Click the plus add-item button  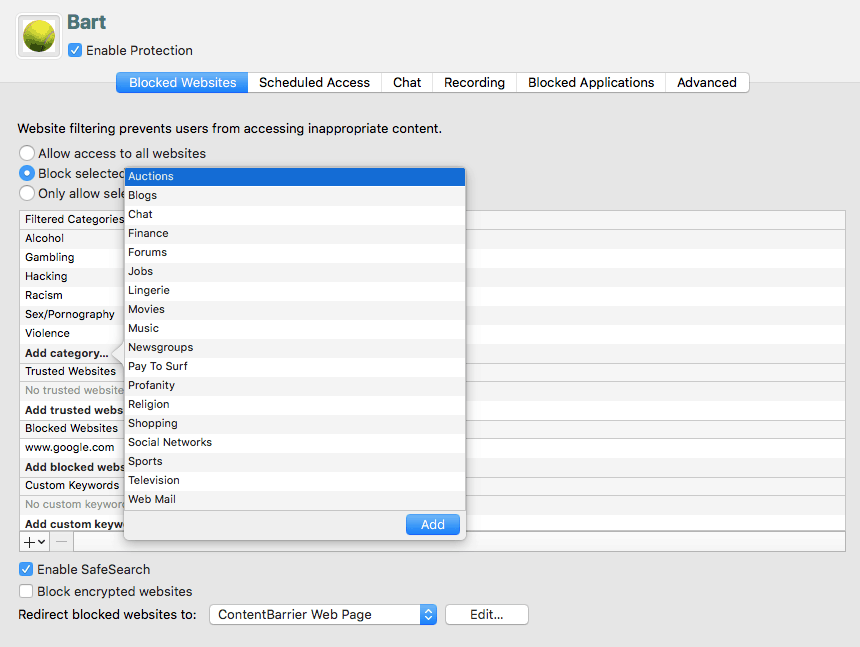click(34, 541)
